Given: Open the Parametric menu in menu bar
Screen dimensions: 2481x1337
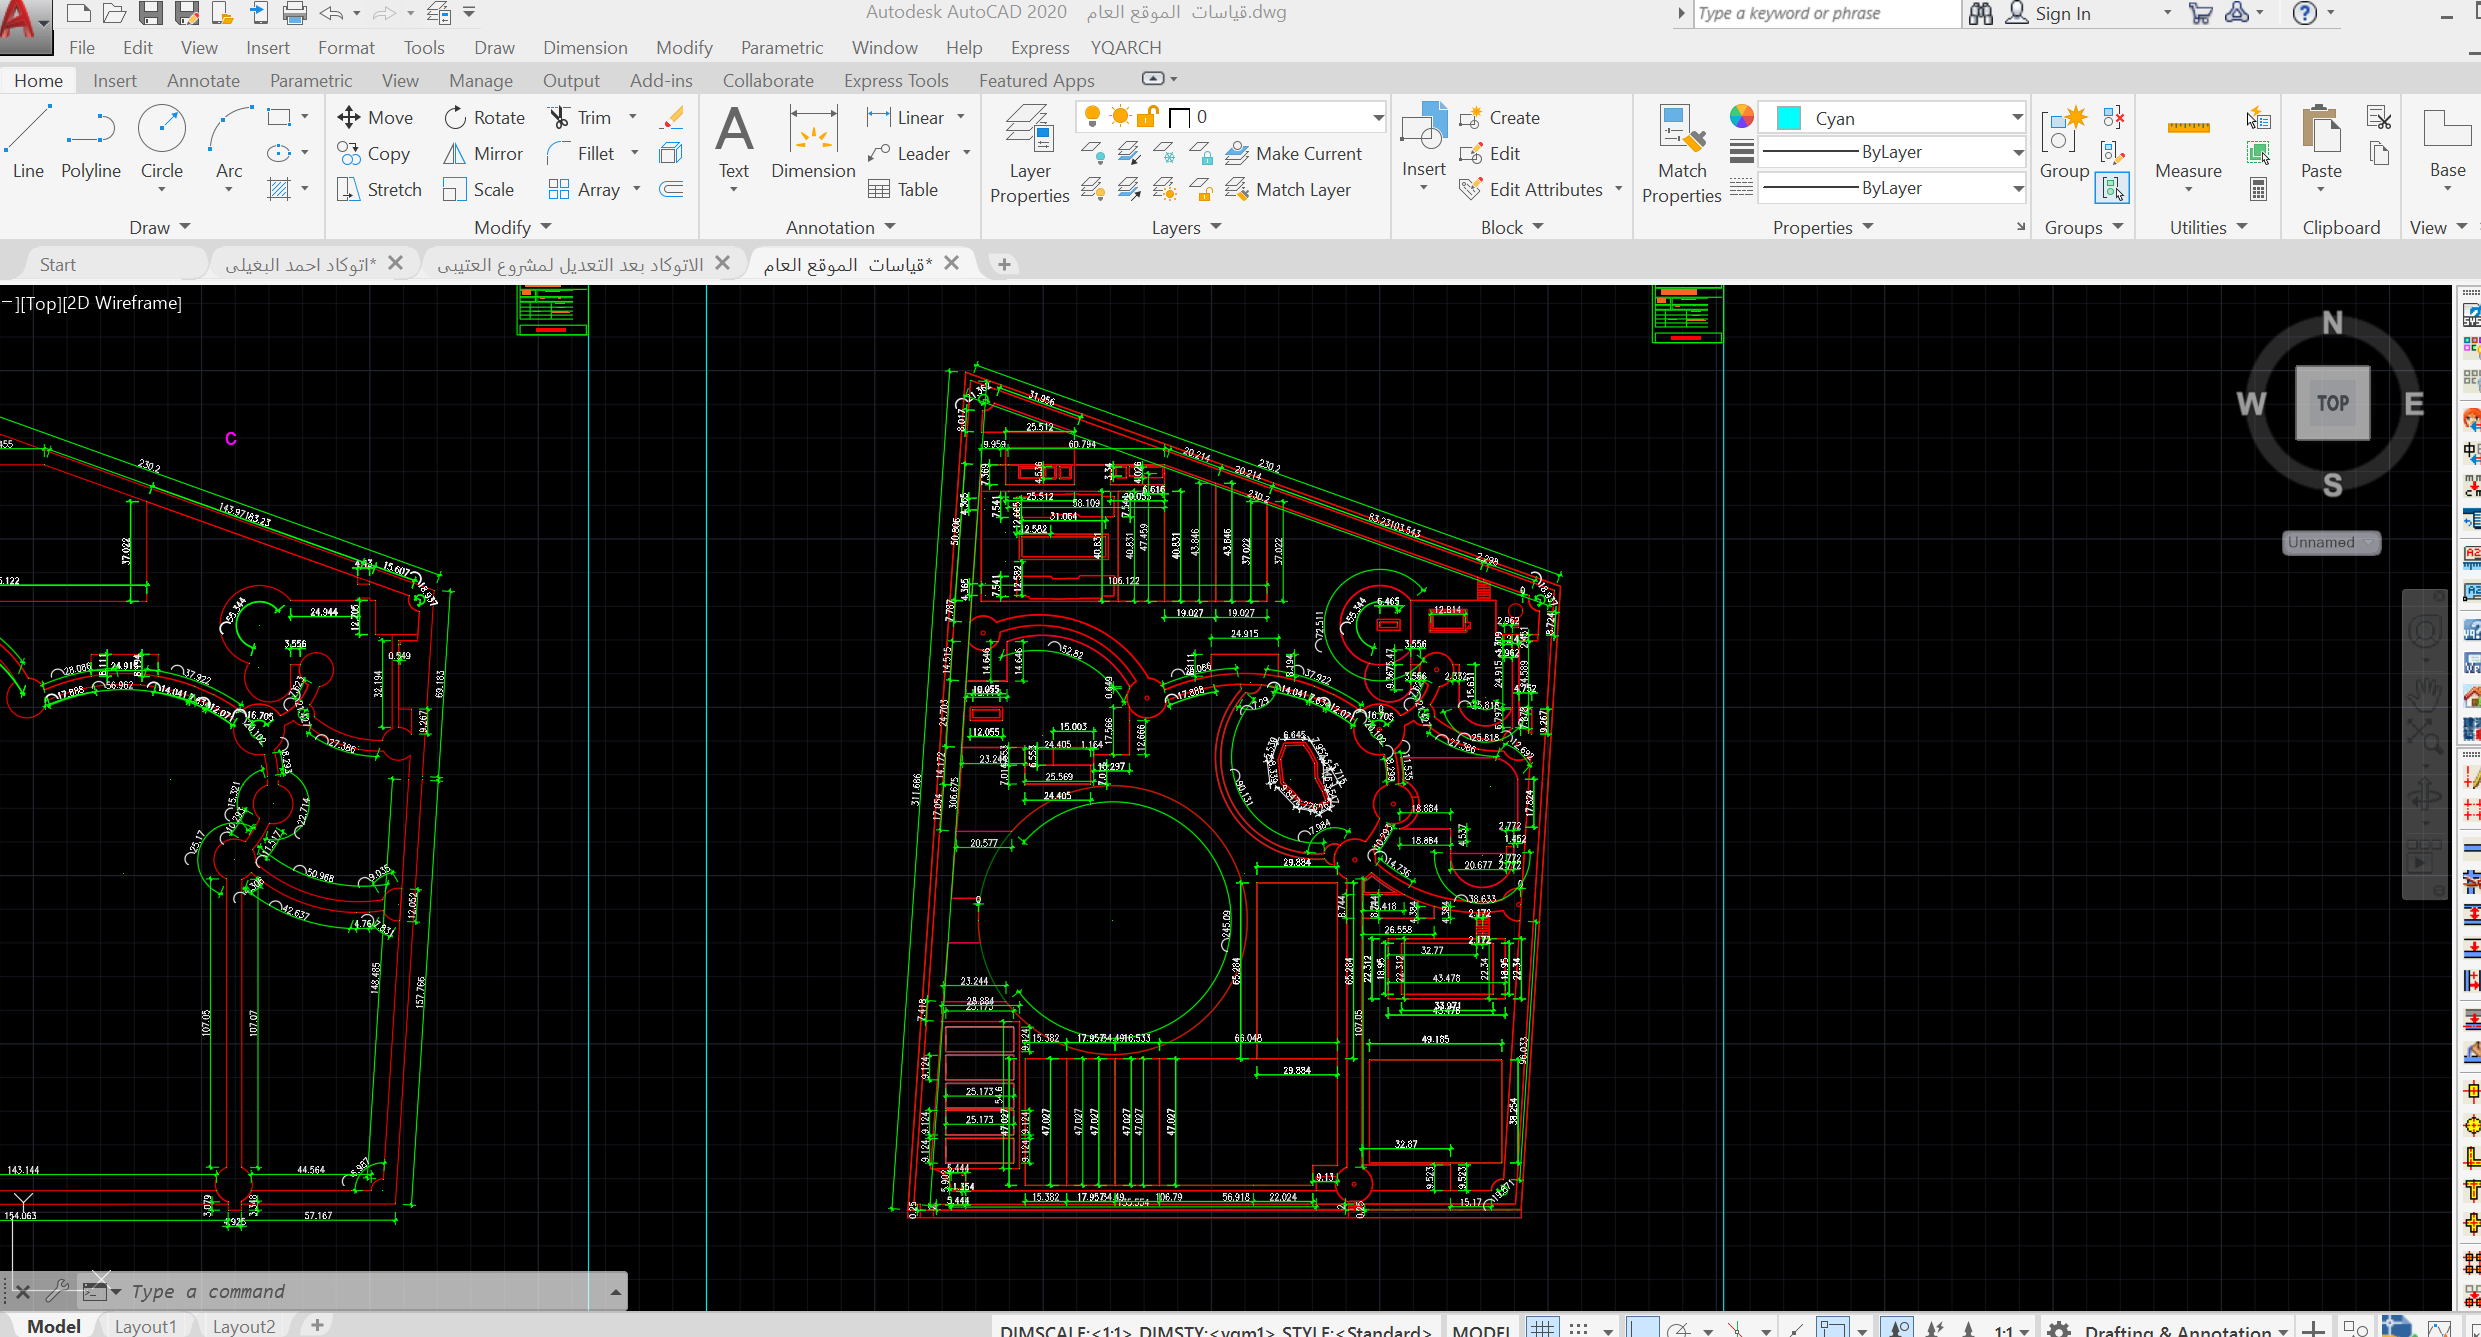Looking at the screenshot, I should [x=781, y=47].
